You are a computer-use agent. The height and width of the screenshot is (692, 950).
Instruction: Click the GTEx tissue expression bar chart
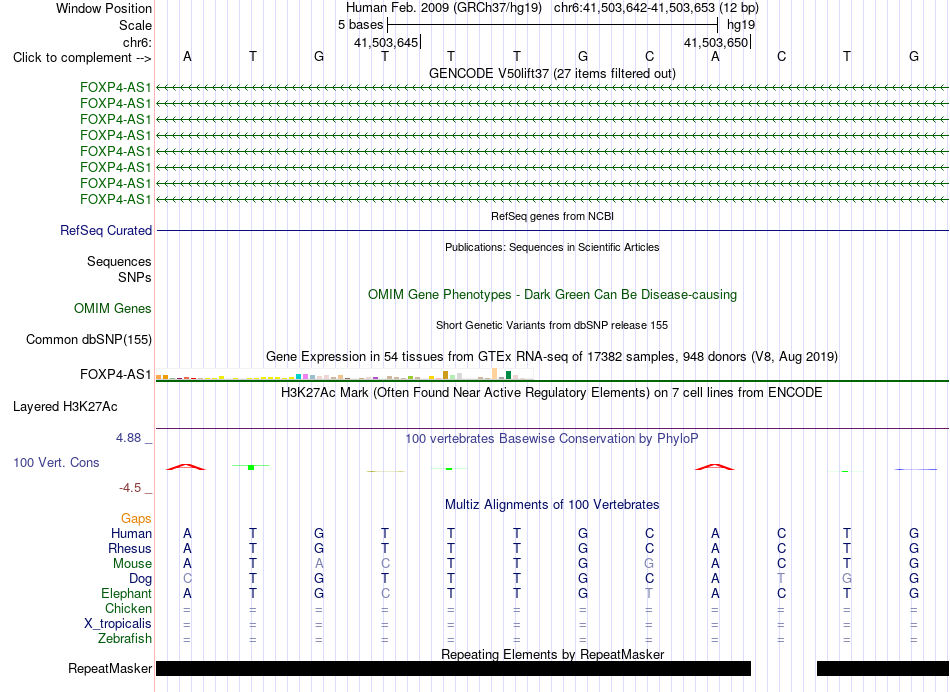pos(344,374)
